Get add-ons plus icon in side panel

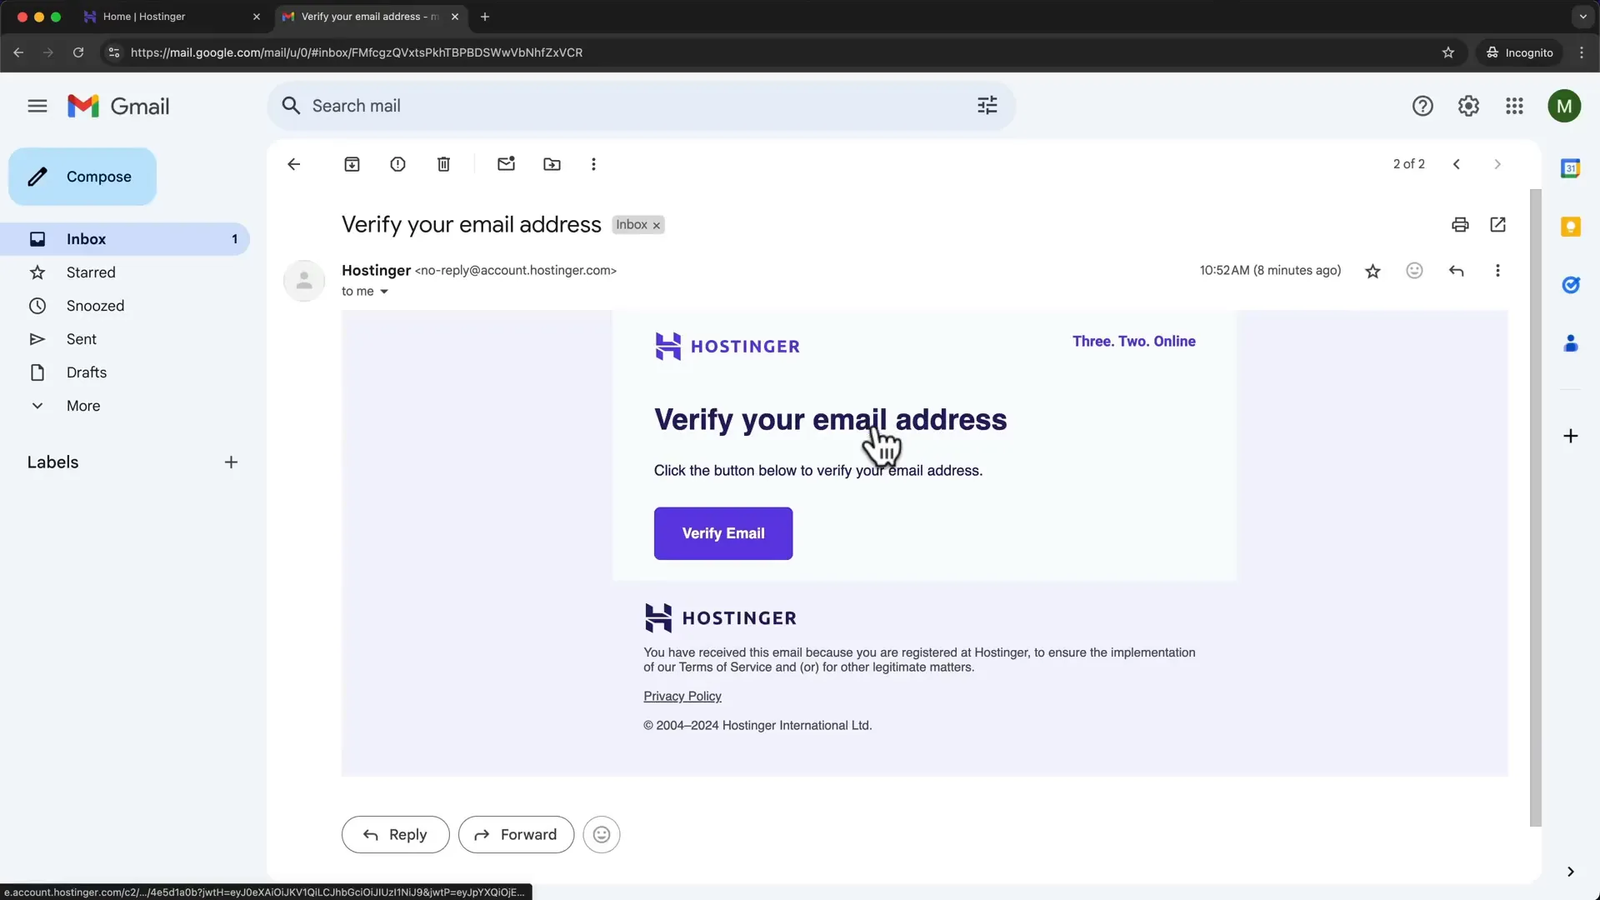(1570, 436)
